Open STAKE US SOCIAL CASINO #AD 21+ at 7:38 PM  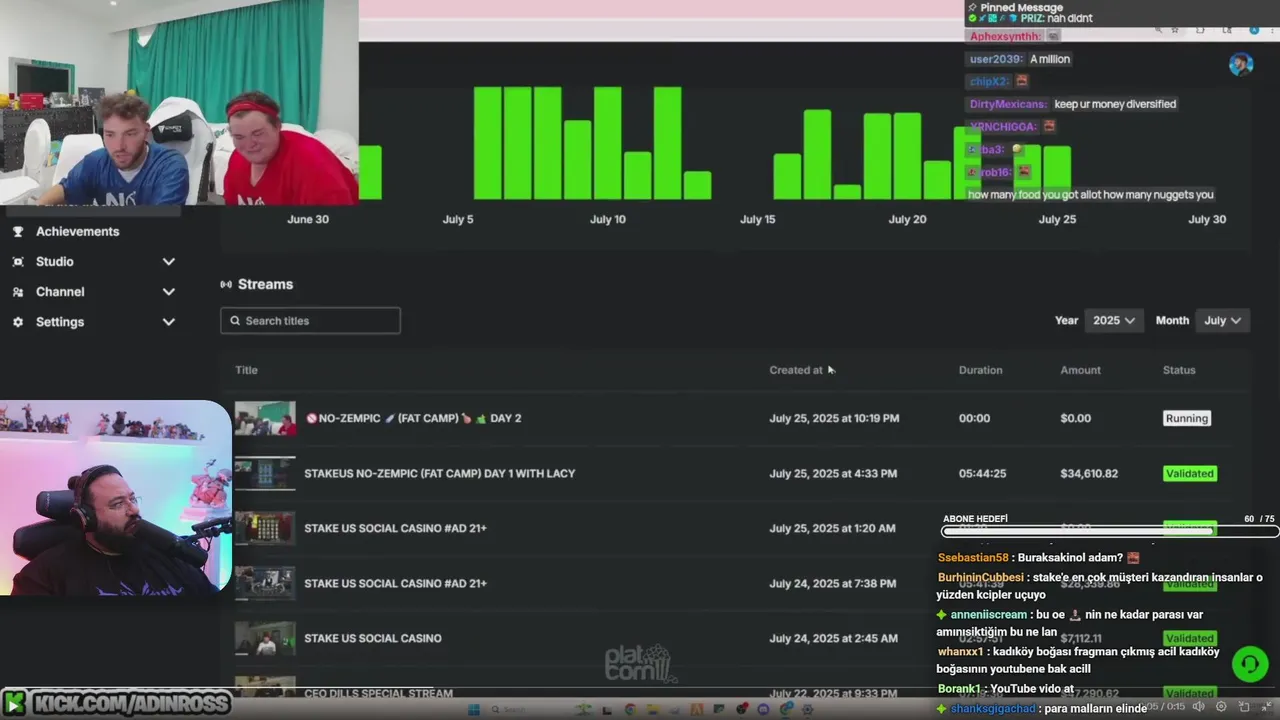pyautogui.click(x=395, y=583)
